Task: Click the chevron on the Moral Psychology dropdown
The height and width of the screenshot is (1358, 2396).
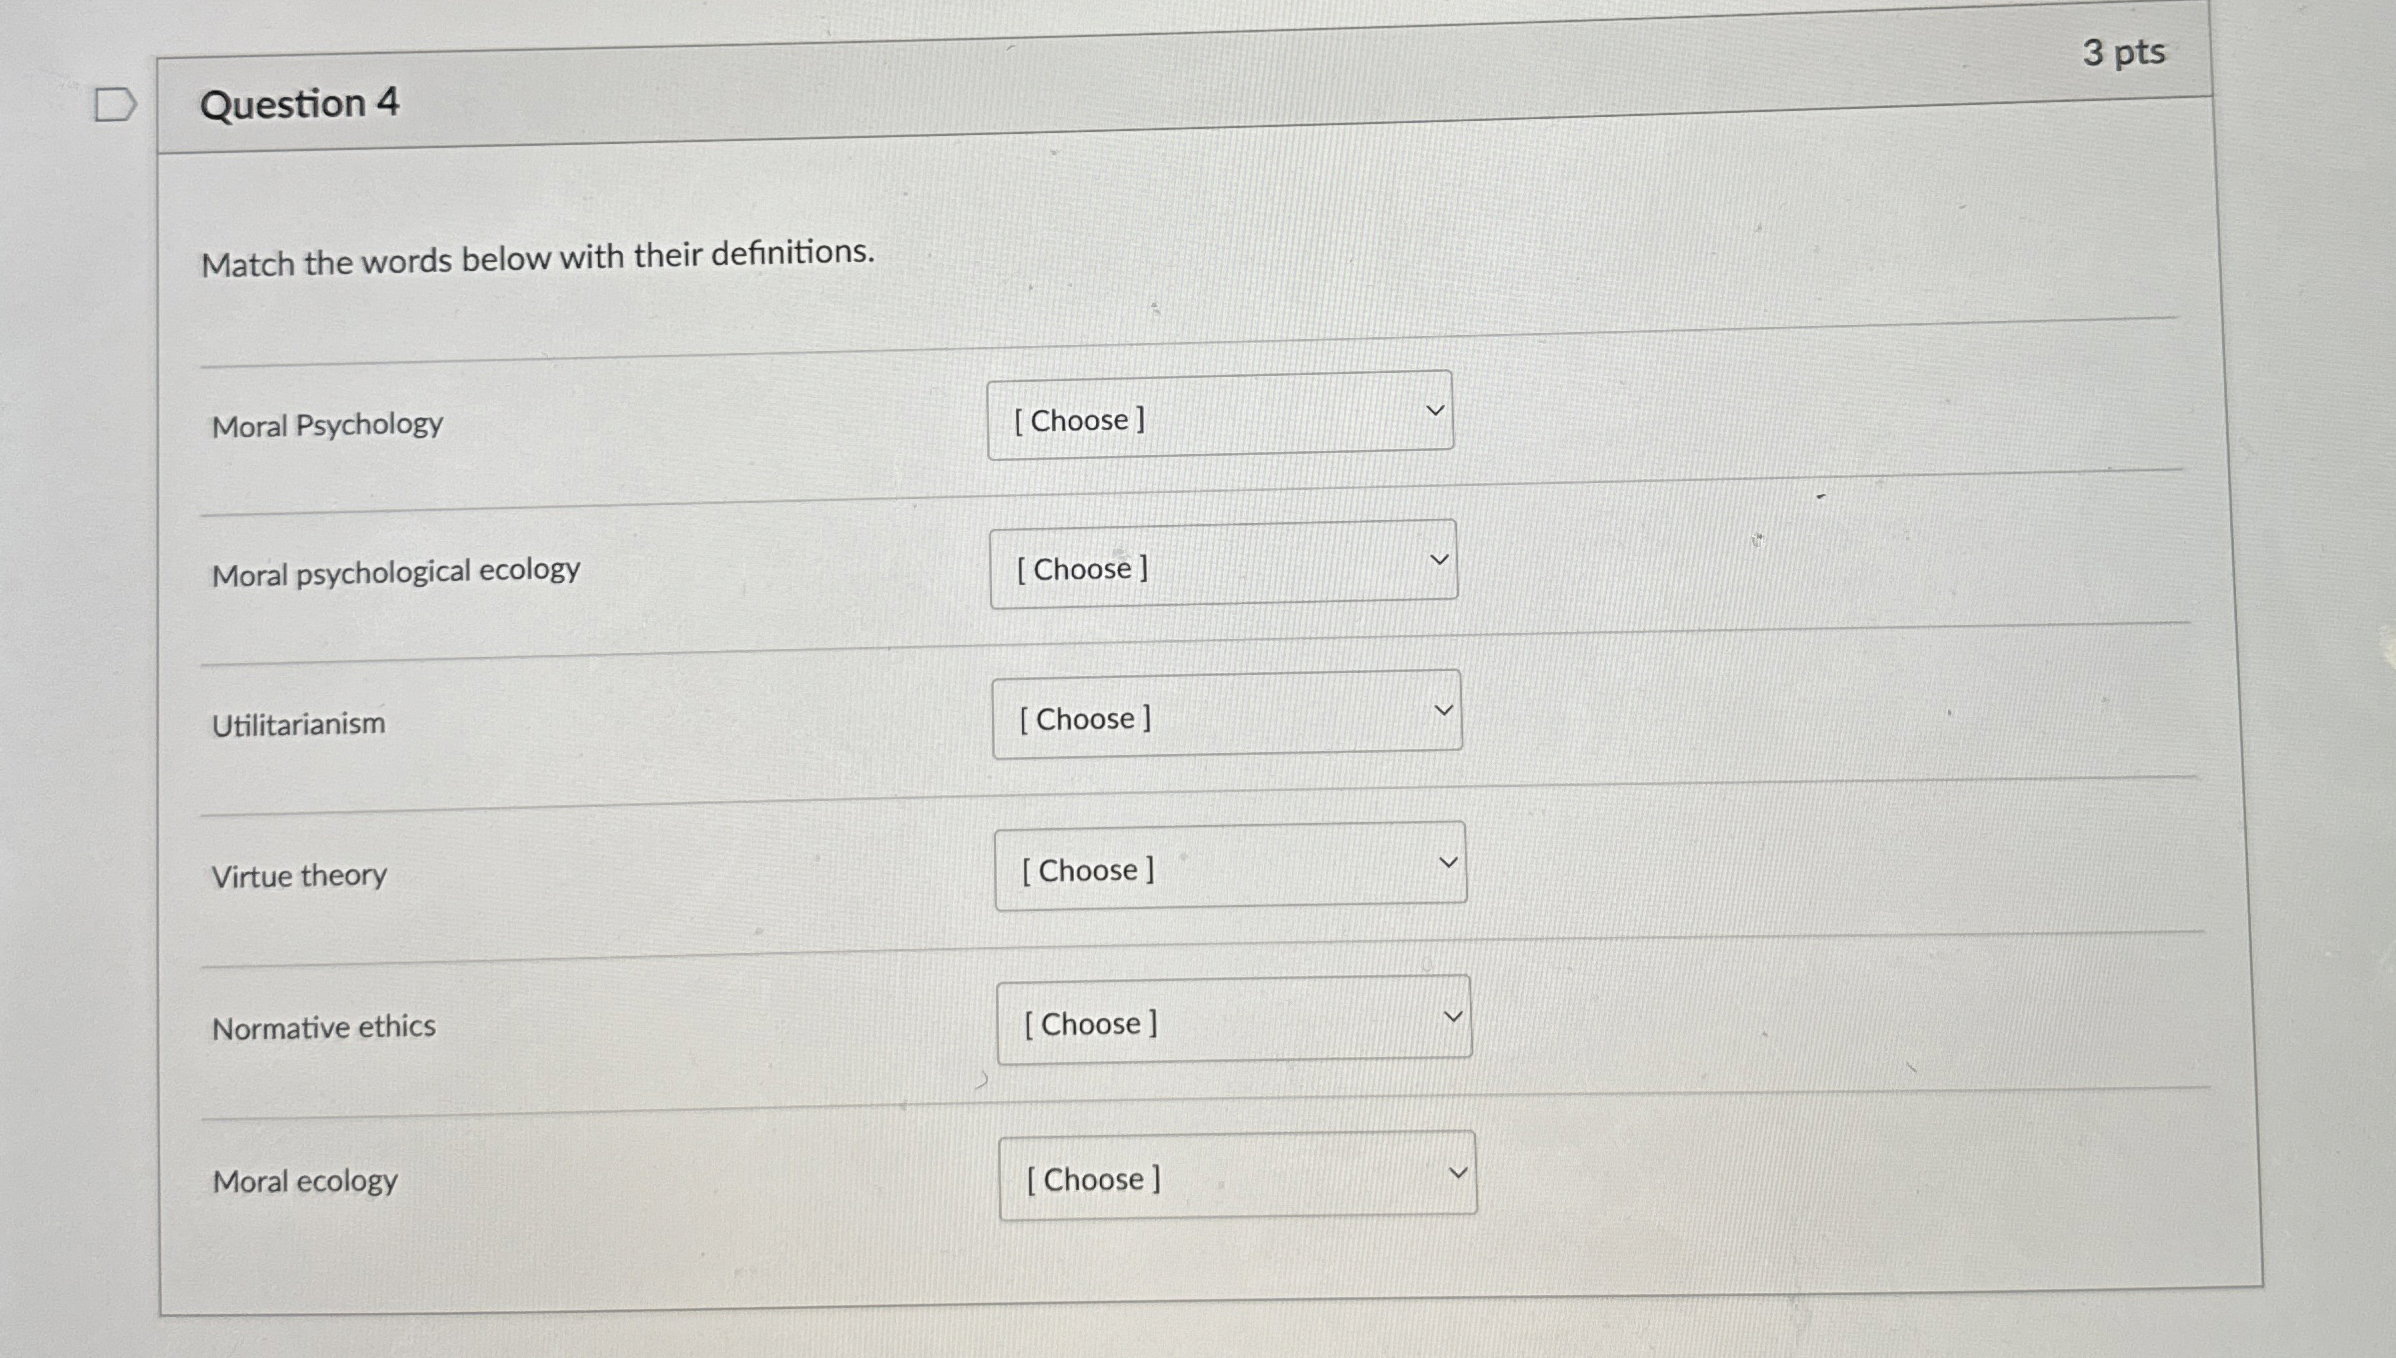Action: coord(1434,409)
